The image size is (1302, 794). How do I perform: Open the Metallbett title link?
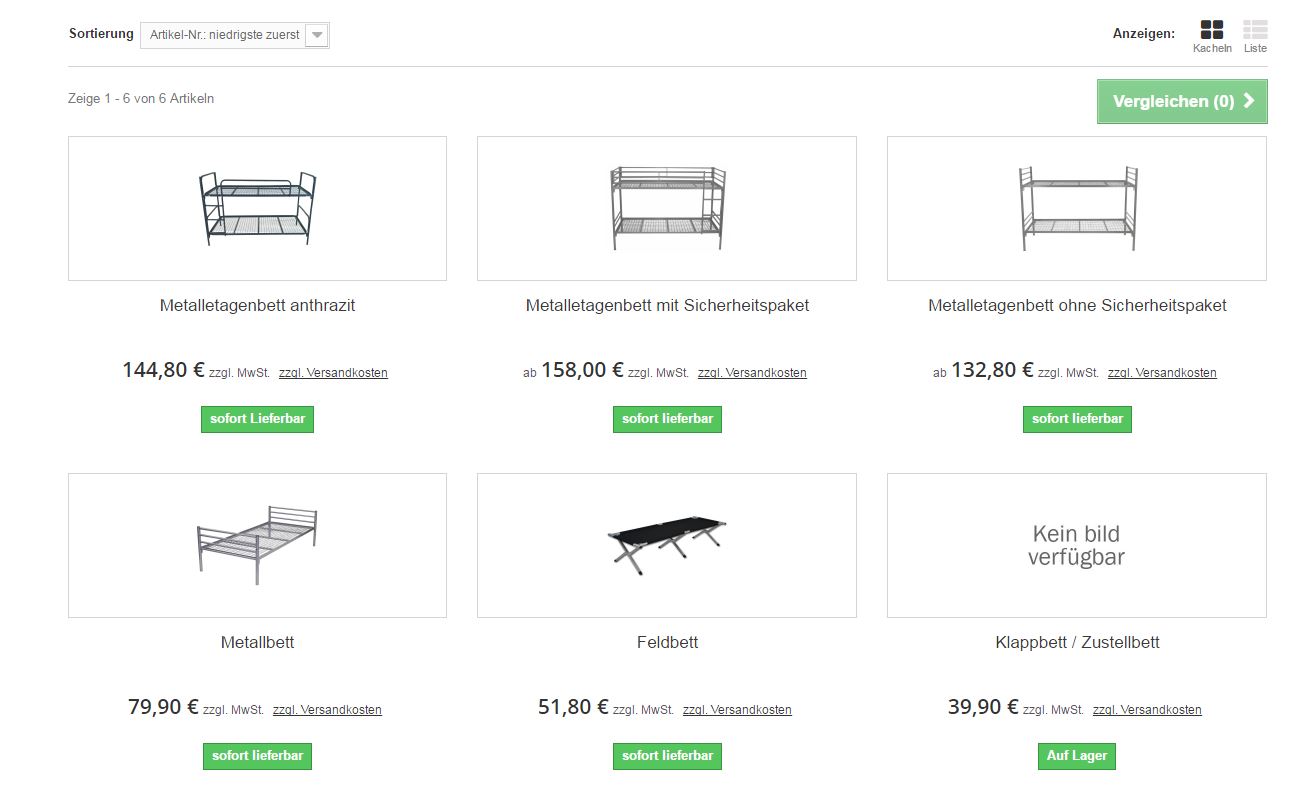pos(257,642)
